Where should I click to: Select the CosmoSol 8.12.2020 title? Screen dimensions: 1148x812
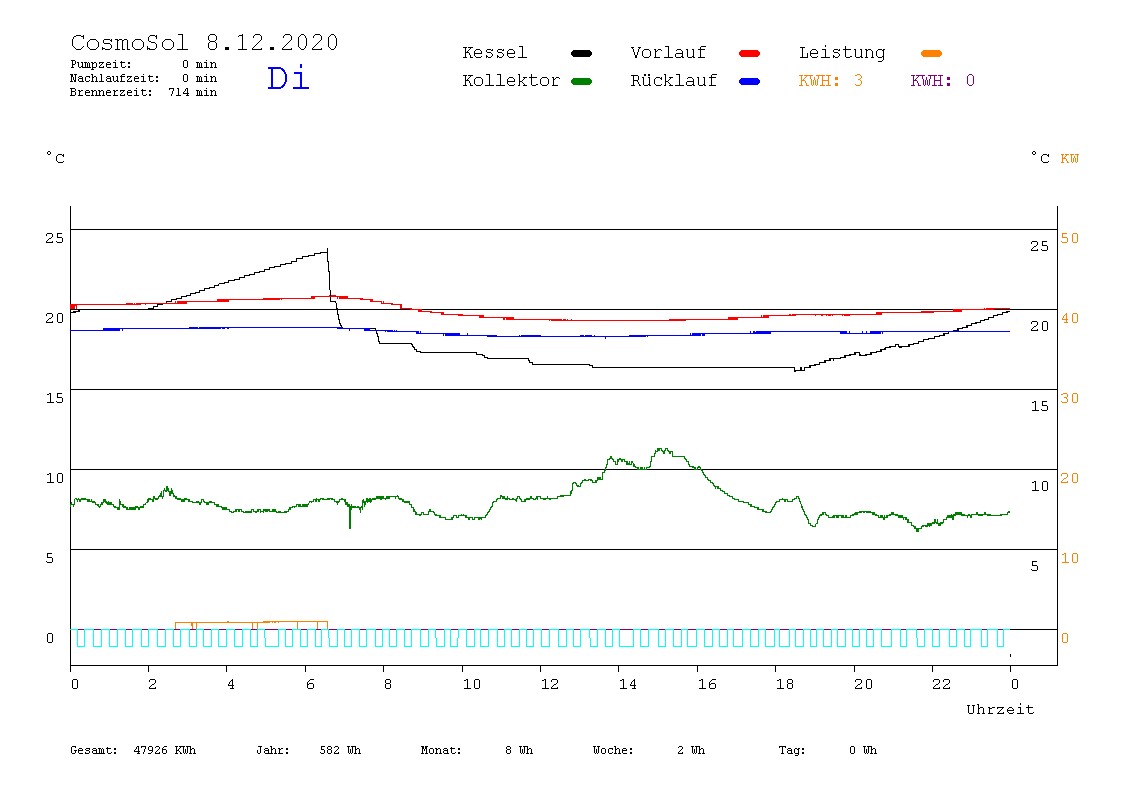click(204, 42)
